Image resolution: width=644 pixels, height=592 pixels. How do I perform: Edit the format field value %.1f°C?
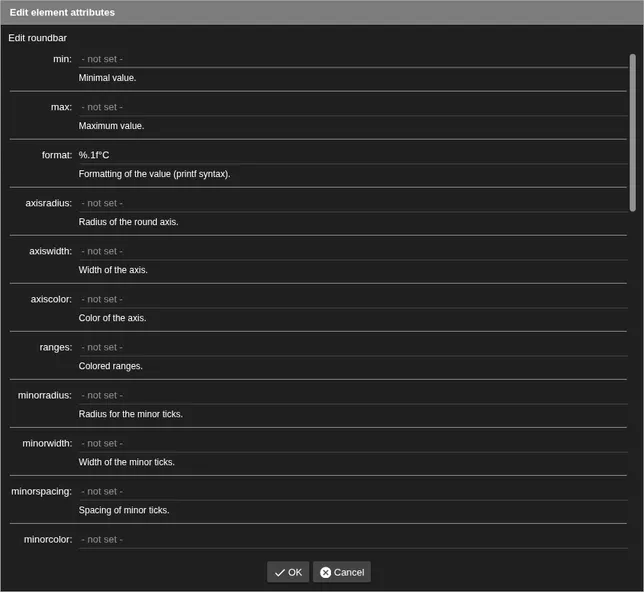coord(353,155)
